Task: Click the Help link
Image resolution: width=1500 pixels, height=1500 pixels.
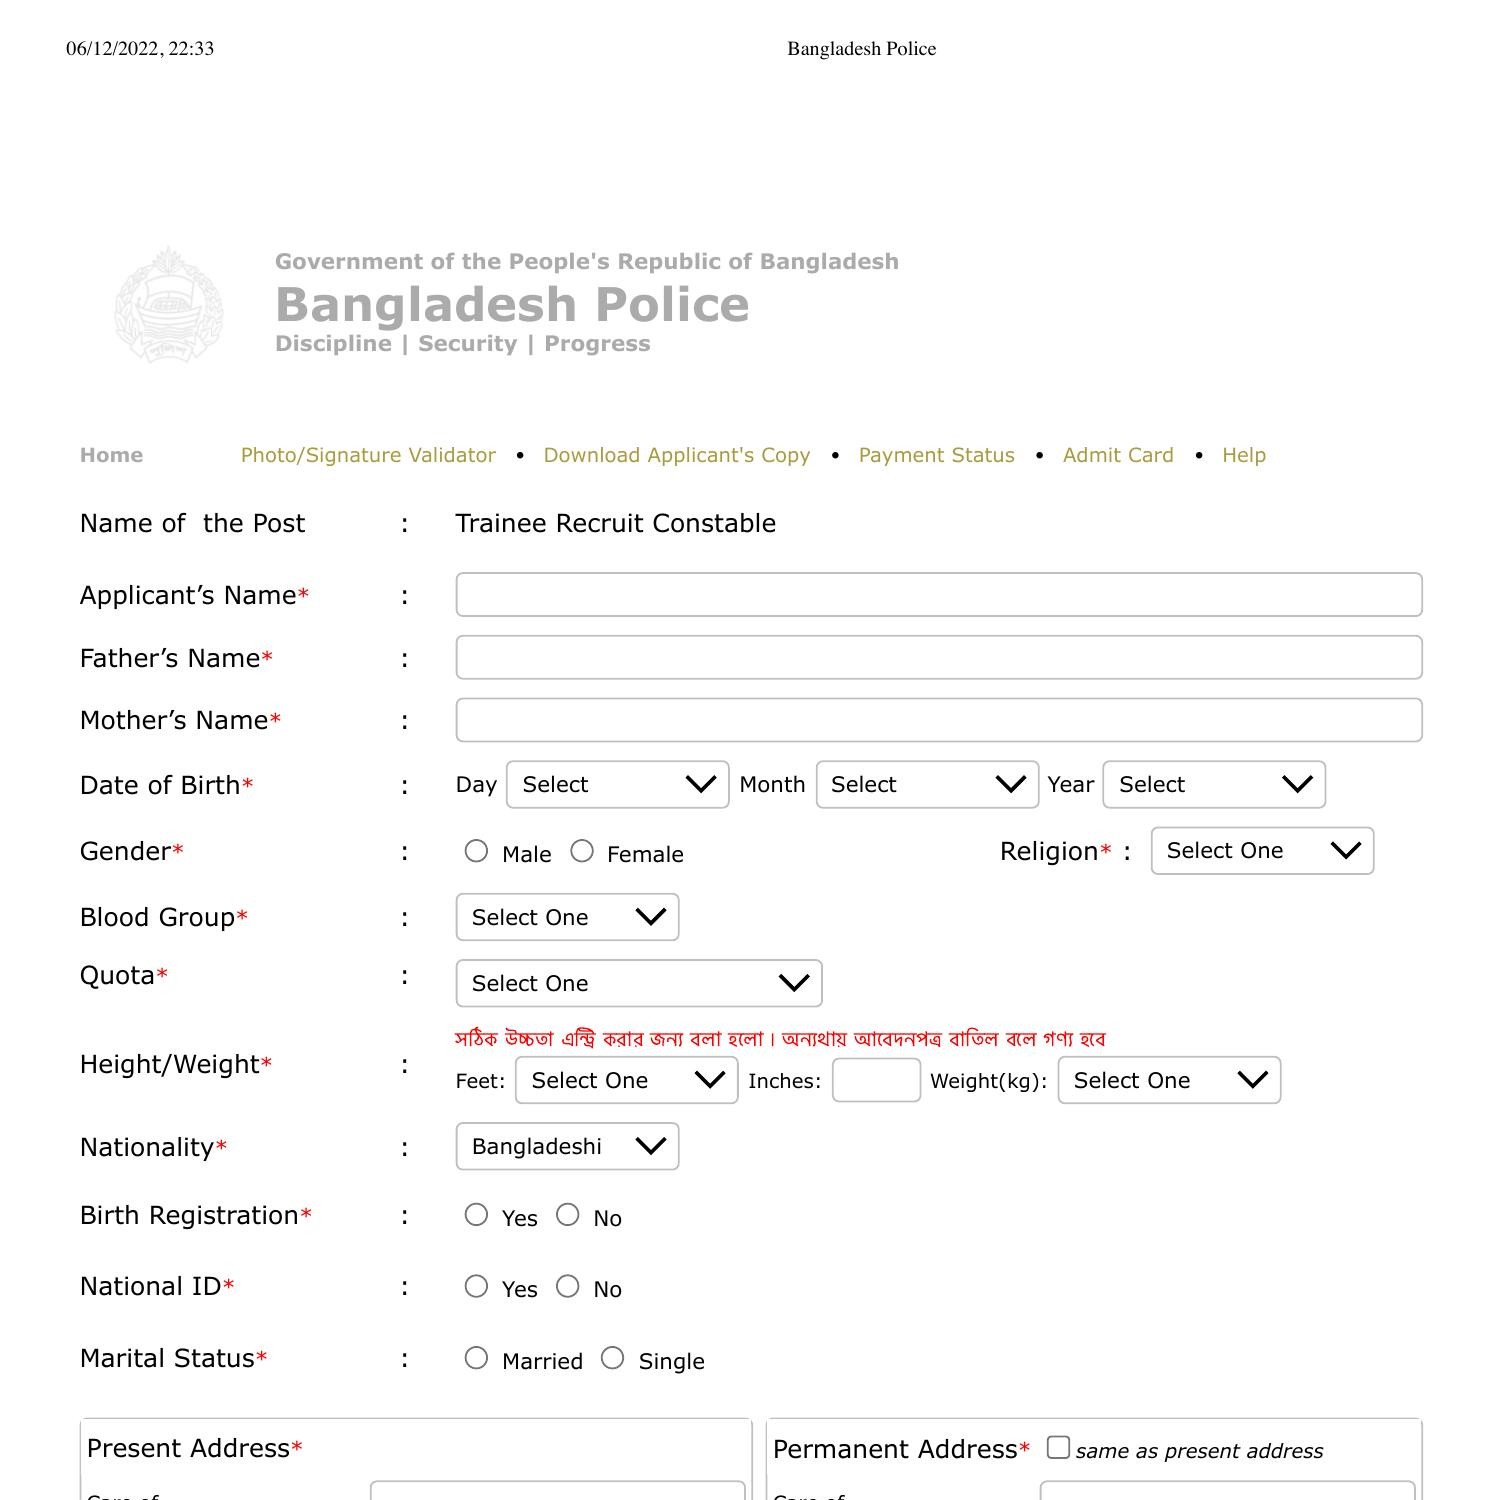Action: (1243, 455)
